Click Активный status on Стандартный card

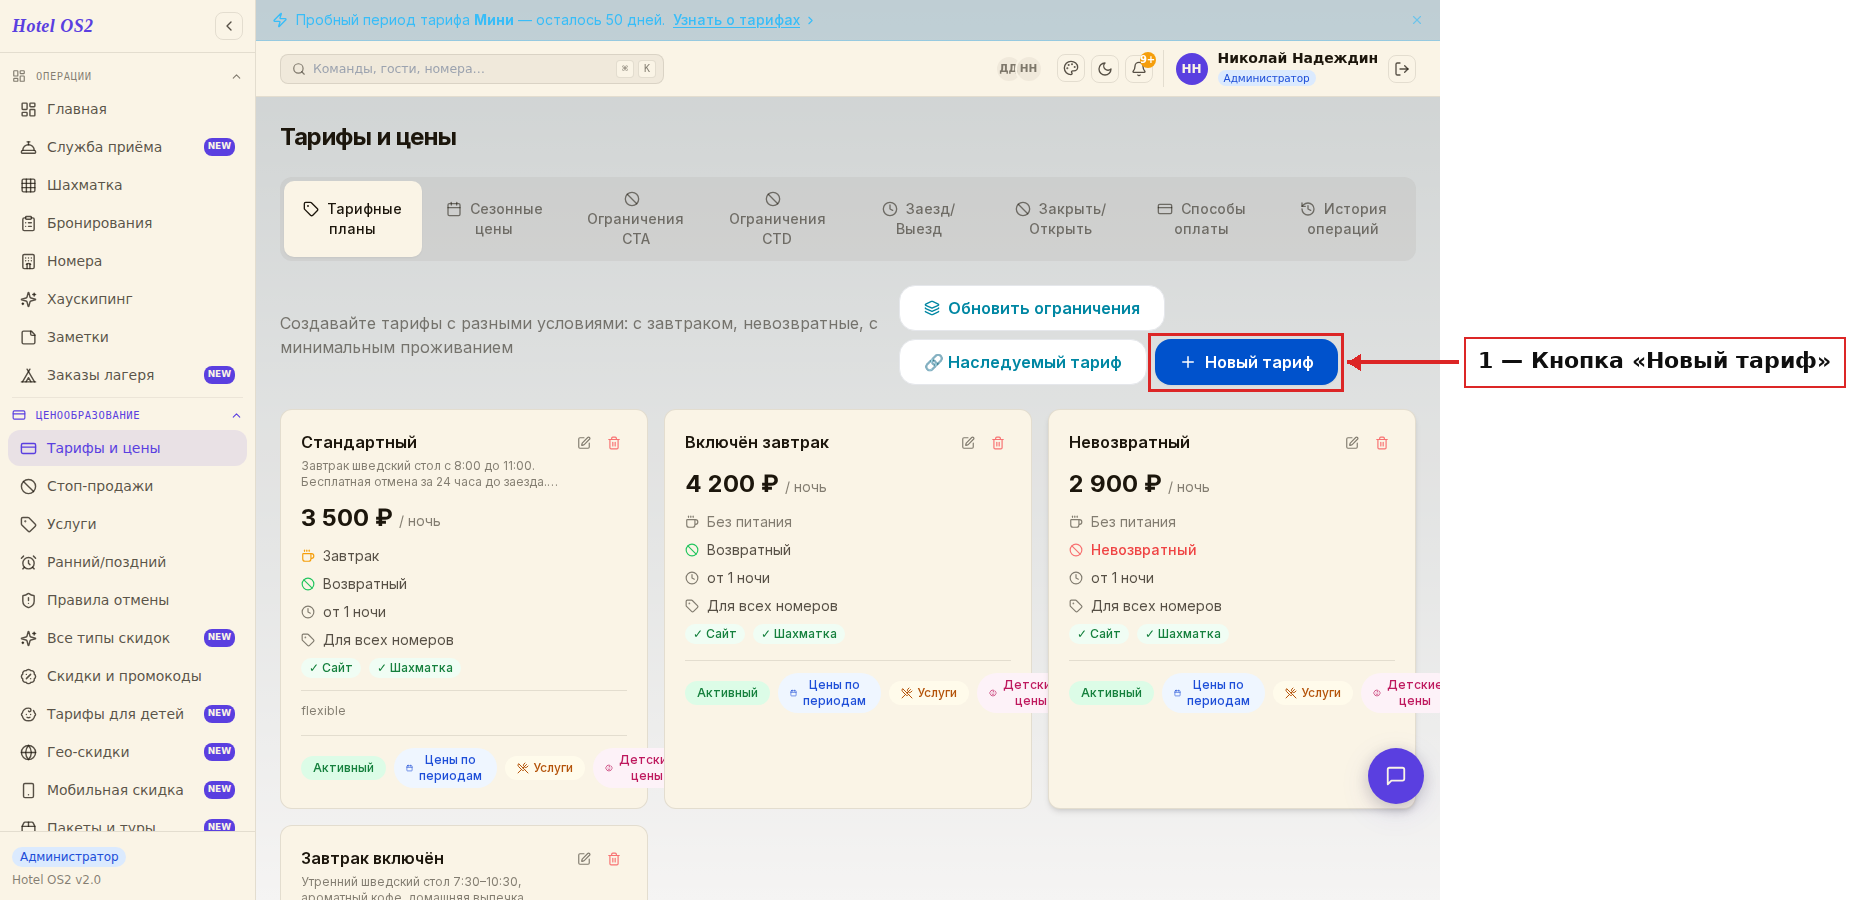[x=343, y=768]
